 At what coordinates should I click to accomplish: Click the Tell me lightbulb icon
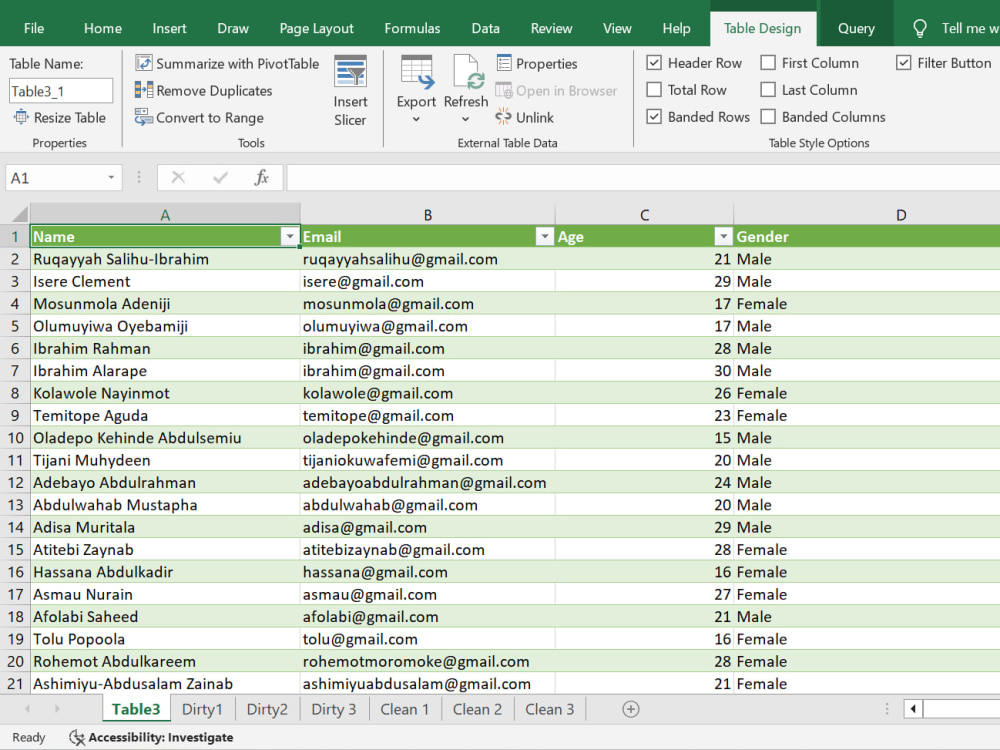tap(919, 28)
